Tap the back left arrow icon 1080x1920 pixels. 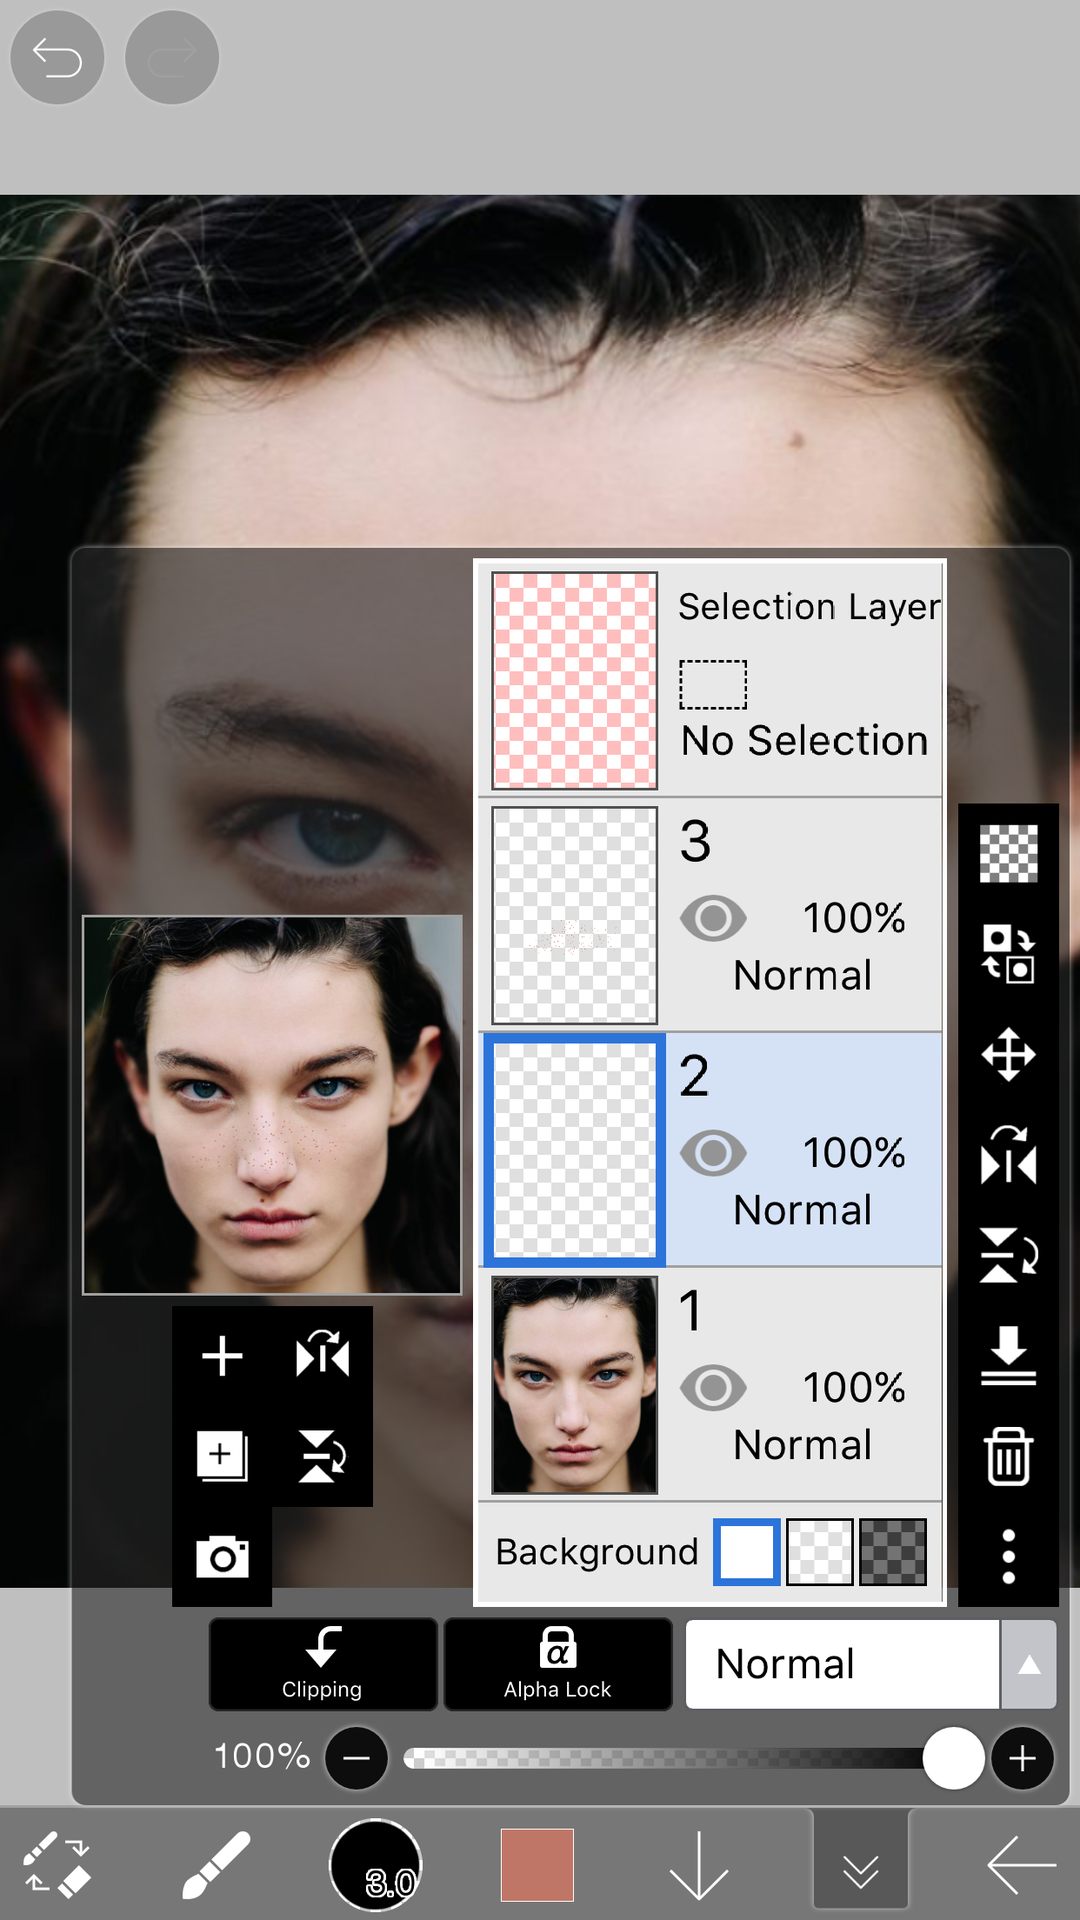pyautogui.click(x=1021, y=1865)
